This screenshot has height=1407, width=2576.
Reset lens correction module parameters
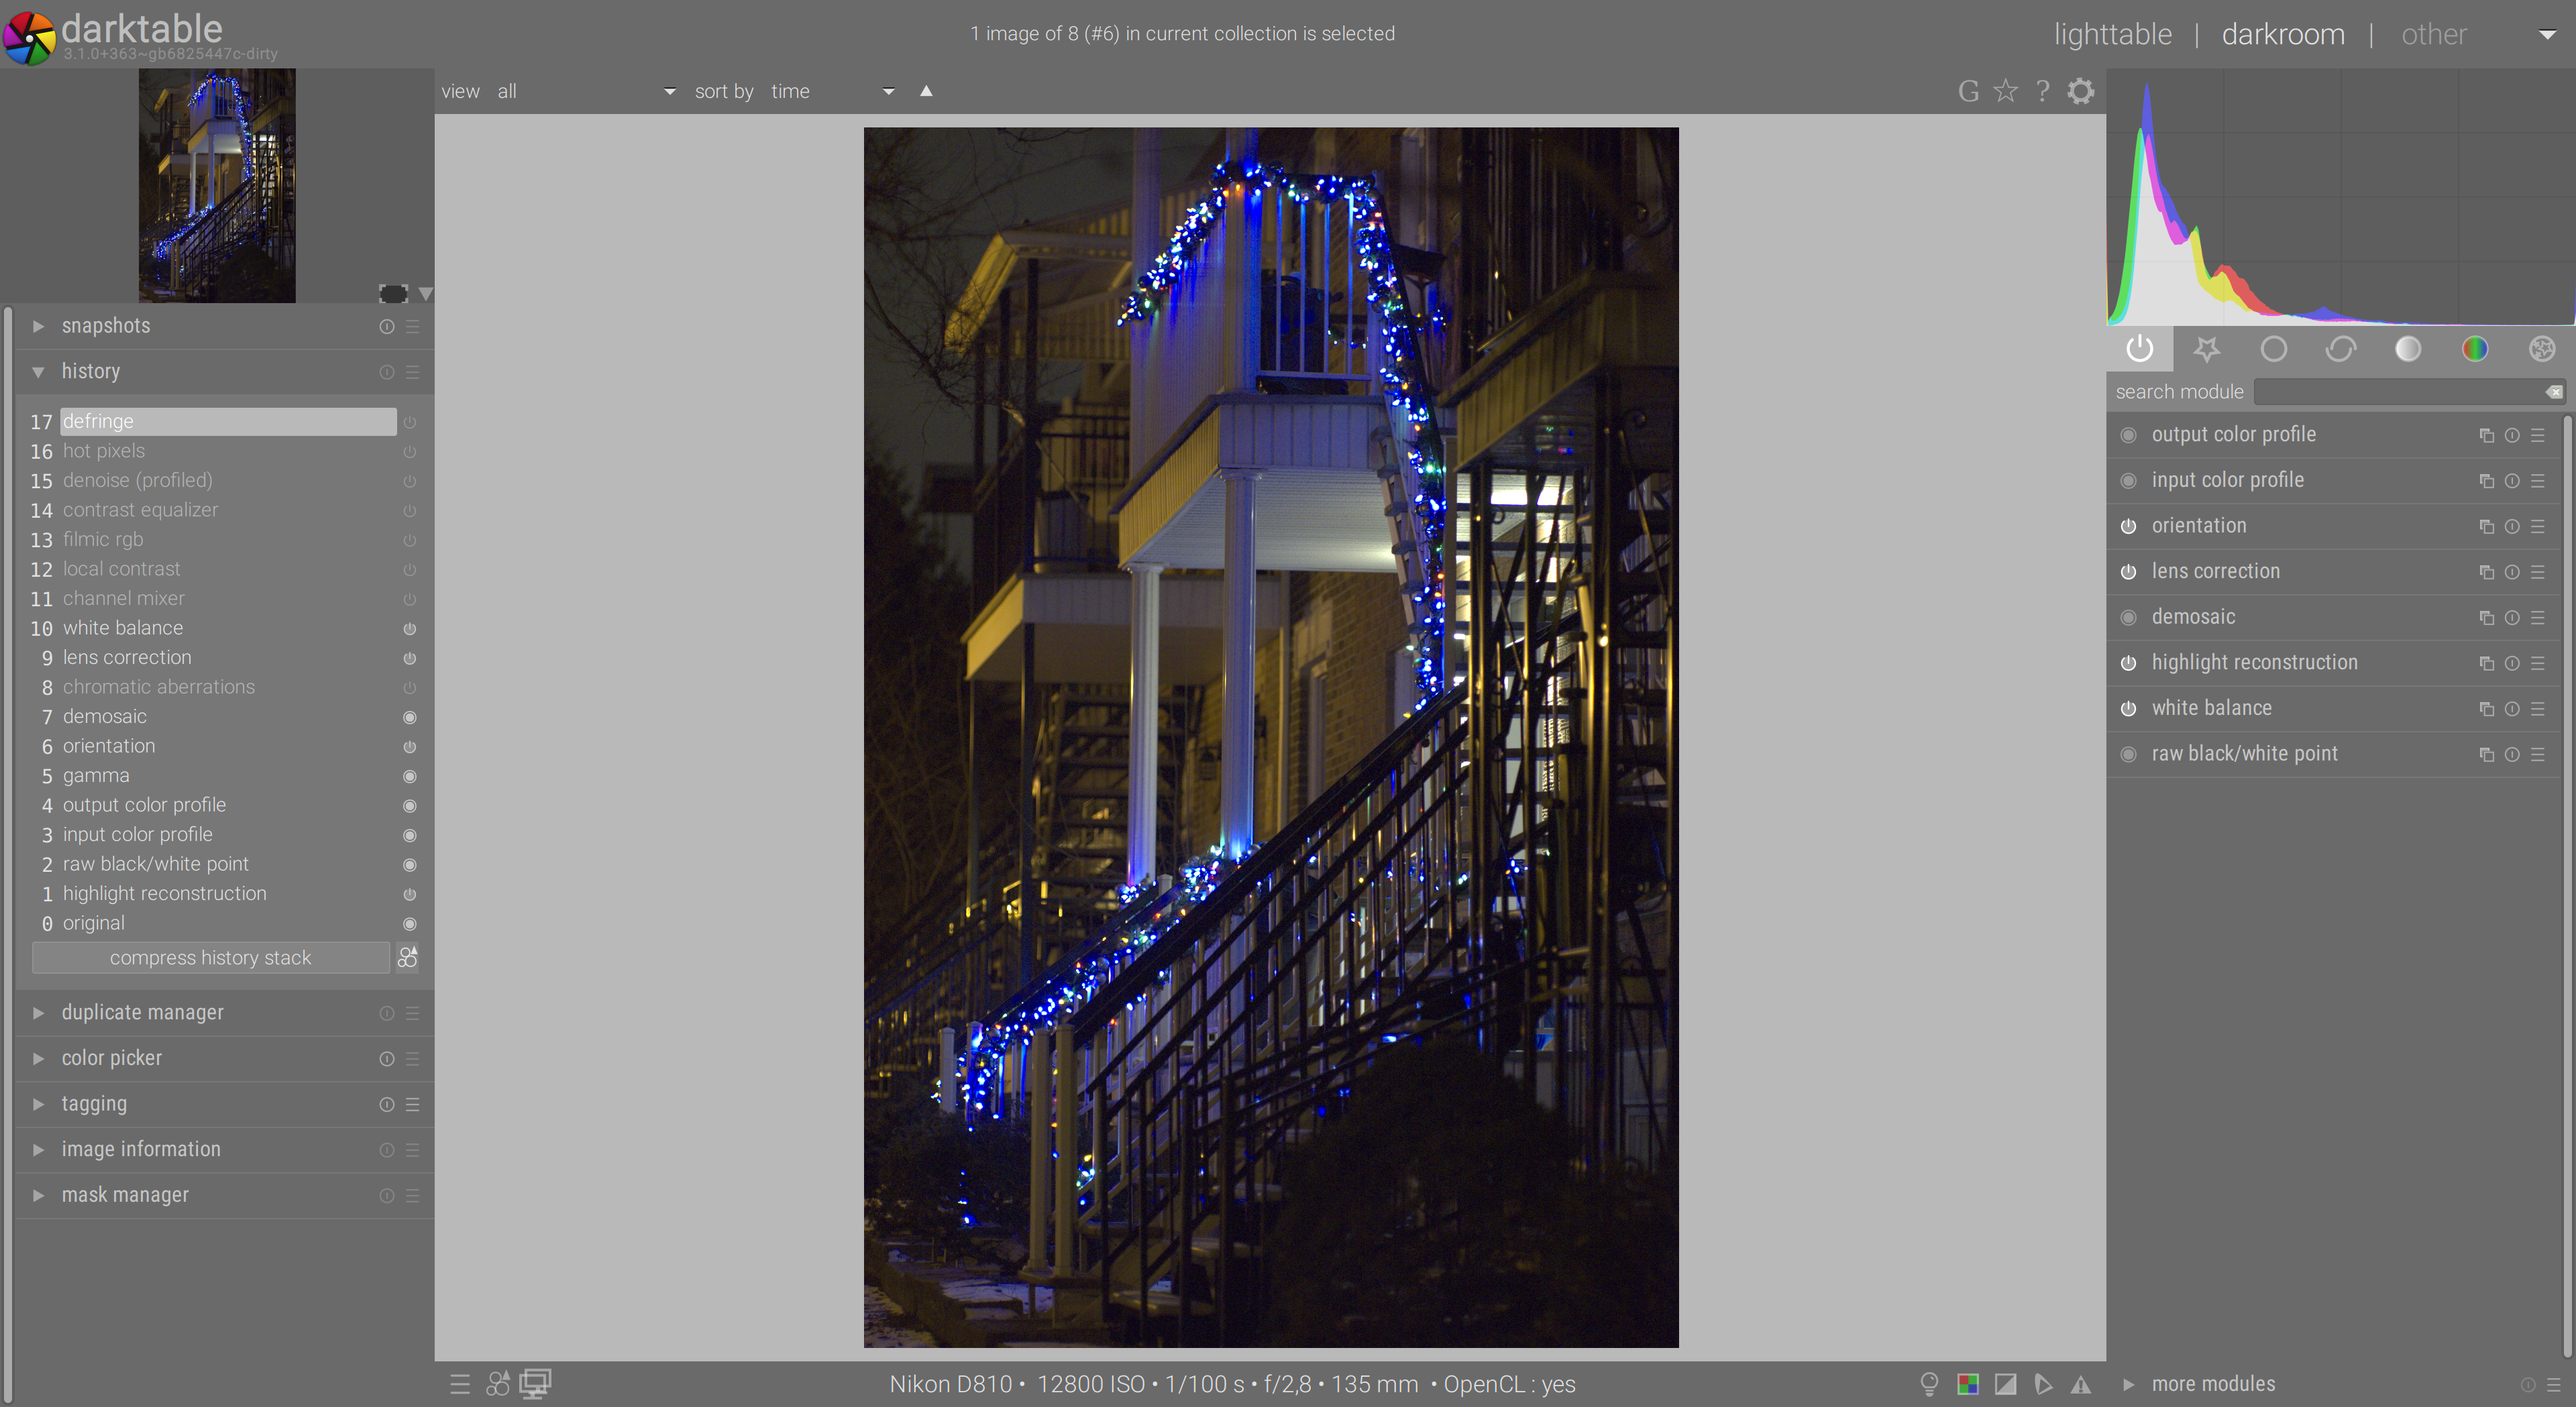(x=2512, y=572)
